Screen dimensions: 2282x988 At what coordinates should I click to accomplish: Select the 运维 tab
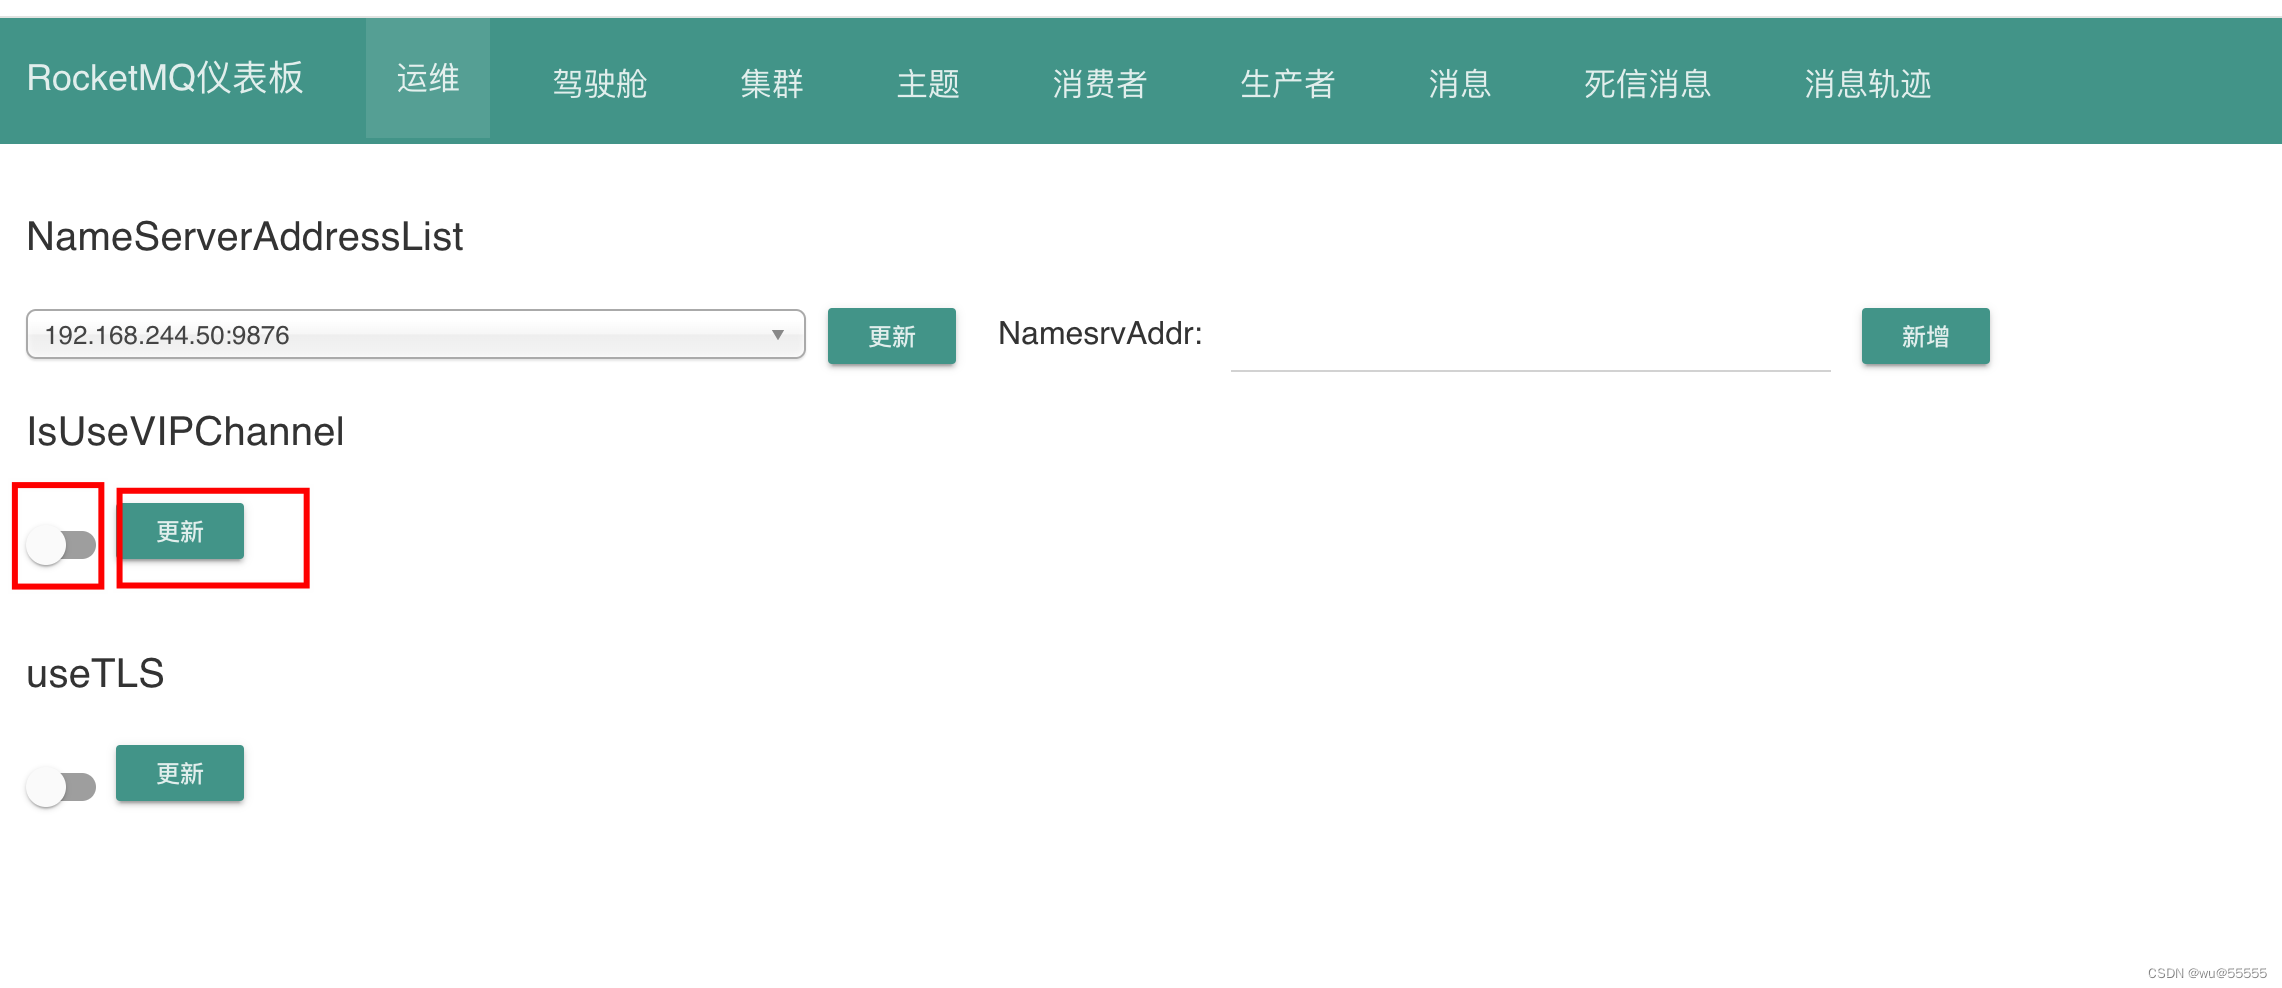428,78
